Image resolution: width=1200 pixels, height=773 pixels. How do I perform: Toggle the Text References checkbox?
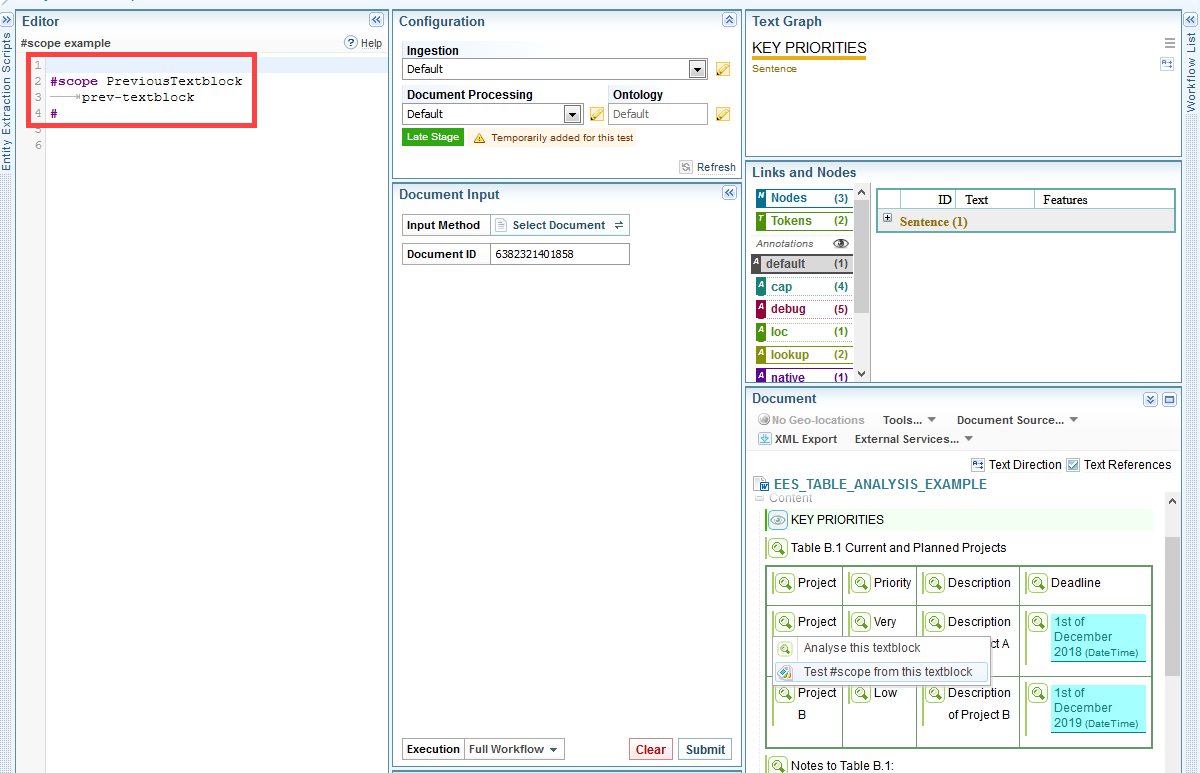1073,465
